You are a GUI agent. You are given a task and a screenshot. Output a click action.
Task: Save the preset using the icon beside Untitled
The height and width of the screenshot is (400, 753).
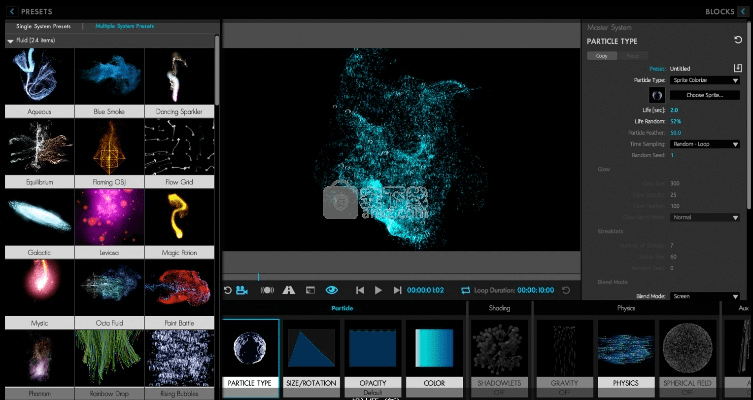[x=737, y=67]
